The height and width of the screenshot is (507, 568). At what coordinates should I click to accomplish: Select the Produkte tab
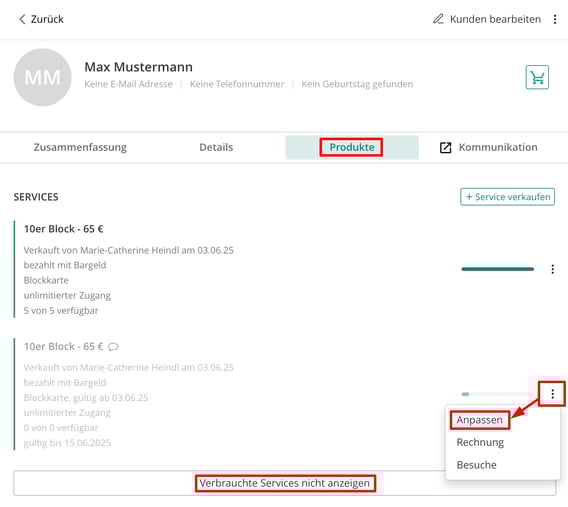(x=352, y=147)
